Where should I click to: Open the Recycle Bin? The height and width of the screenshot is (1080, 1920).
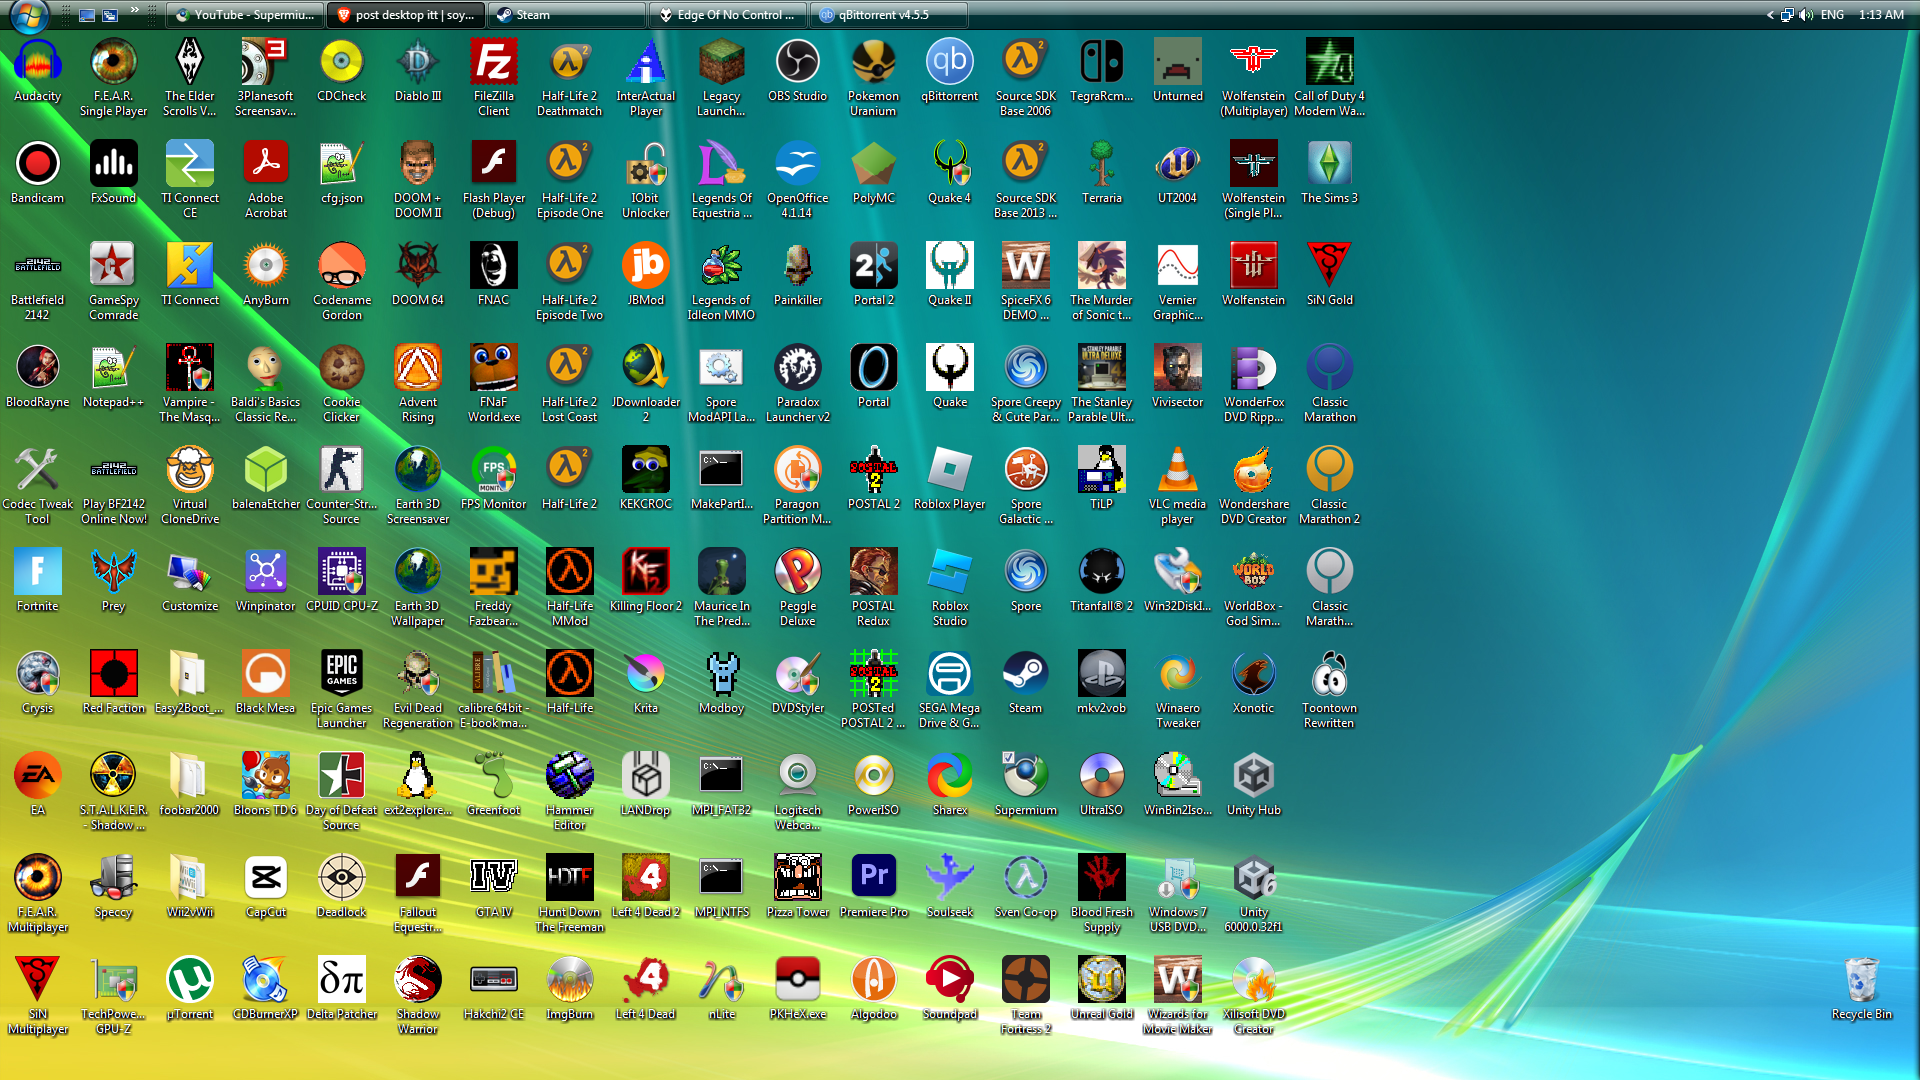point(1862,990)
